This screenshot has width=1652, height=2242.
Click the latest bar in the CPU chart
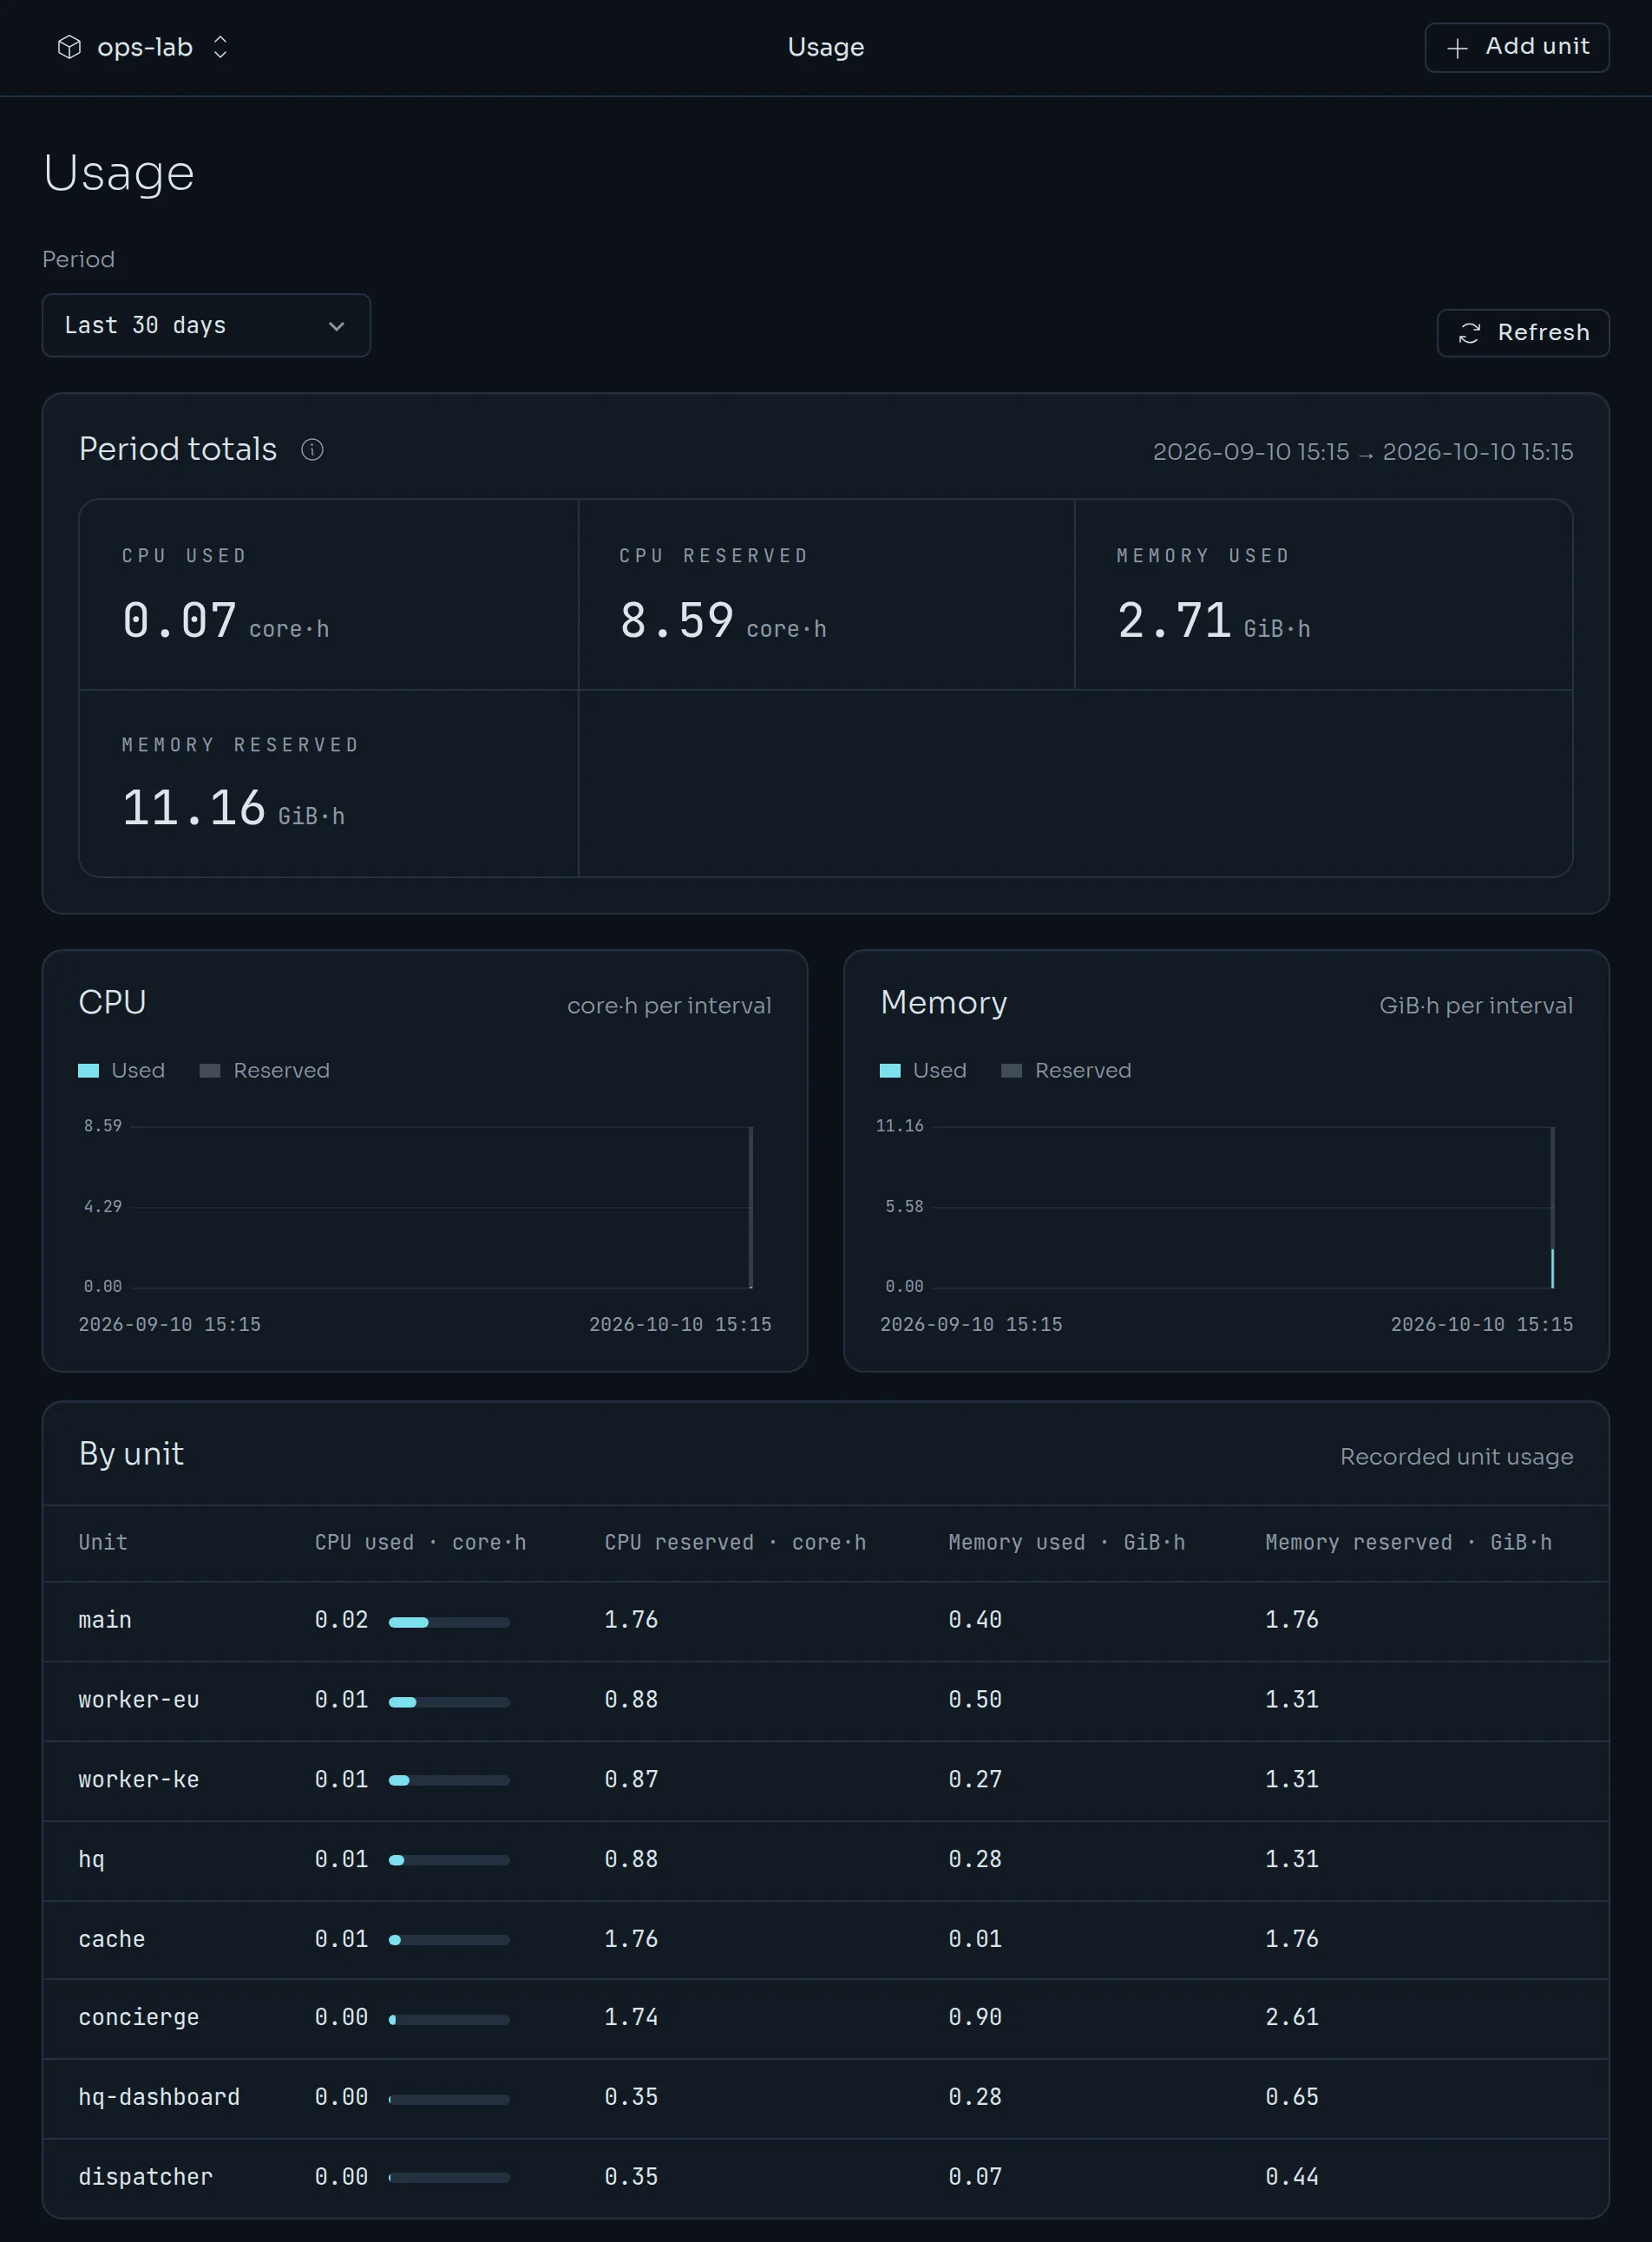(751, 1208)
